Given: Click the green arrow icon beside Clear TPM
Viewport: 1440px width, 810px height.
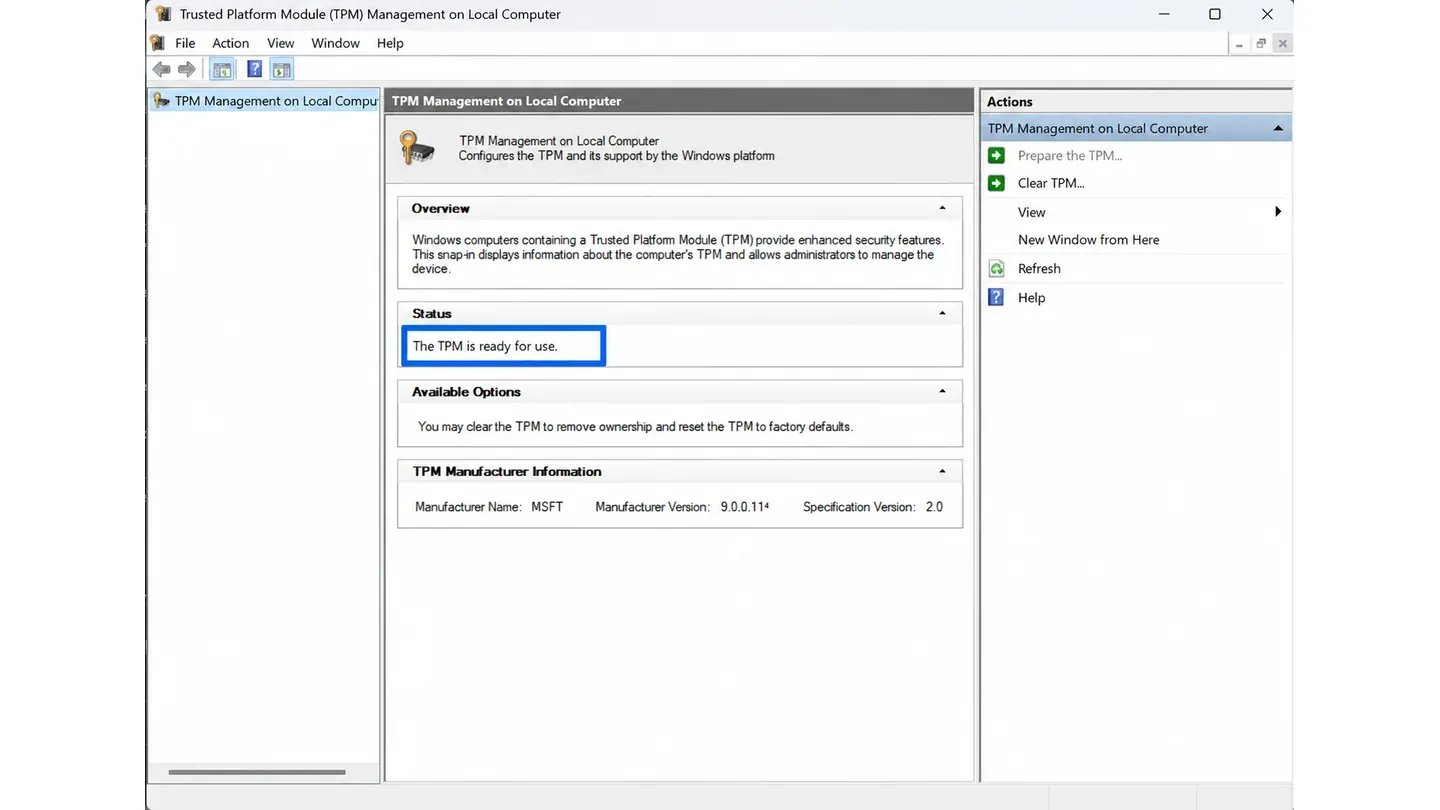Looking at the screenshot, I should pyautogui.click(x=996, y=183).
